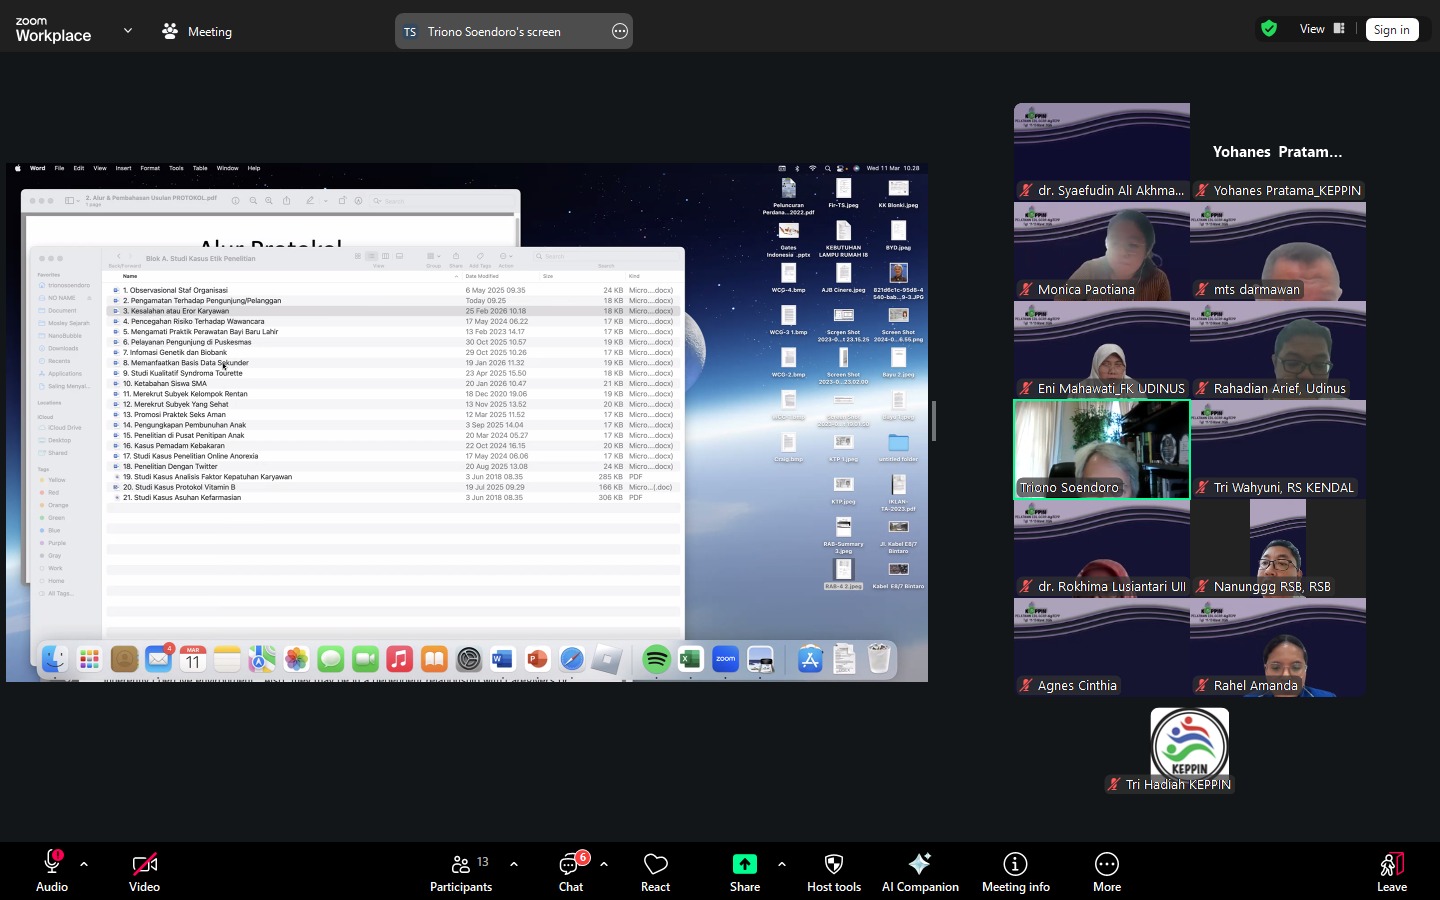The height and width of the screenshot is (900, 1440).
Task: Unmute microphone with the Audio button
Action: tap(51, 870)
